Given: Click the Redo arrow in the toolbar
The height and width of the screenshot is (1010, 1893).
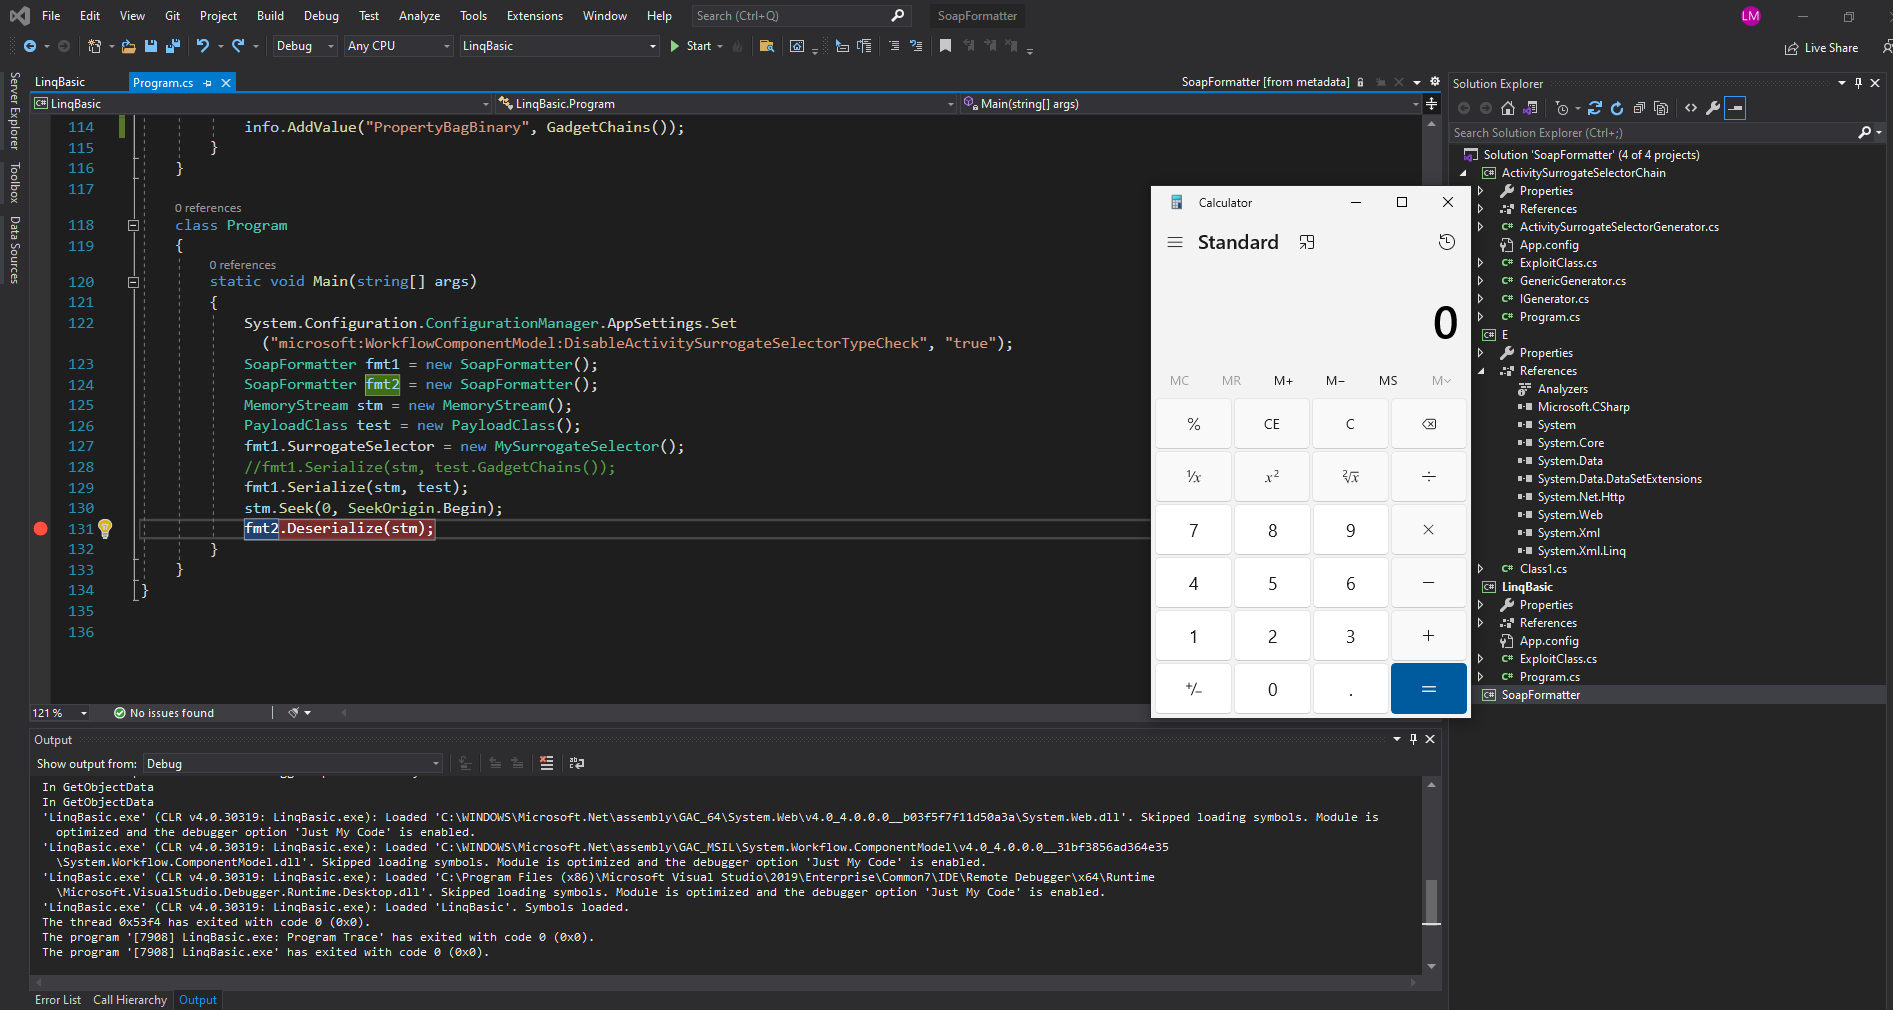Looking at the screenshot, I should [x=238, y=46].
